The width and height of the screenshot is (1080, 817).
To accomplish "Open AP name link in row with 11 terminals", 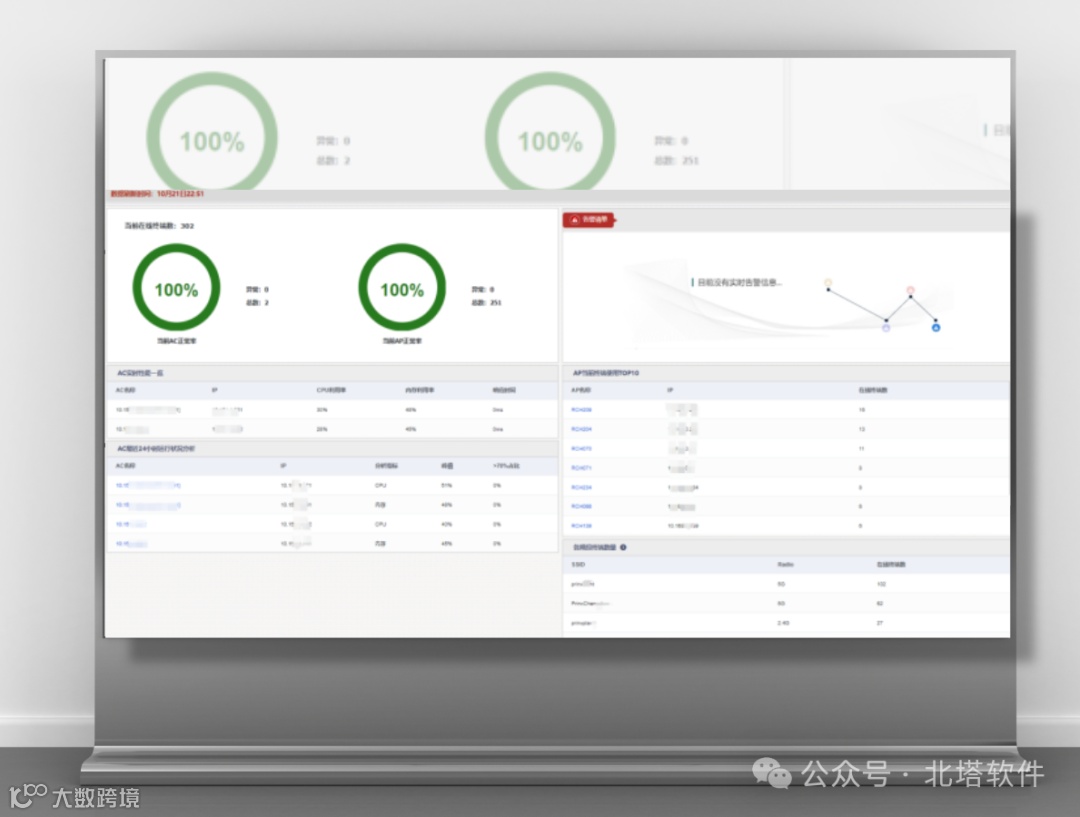I will pos(581,448).
